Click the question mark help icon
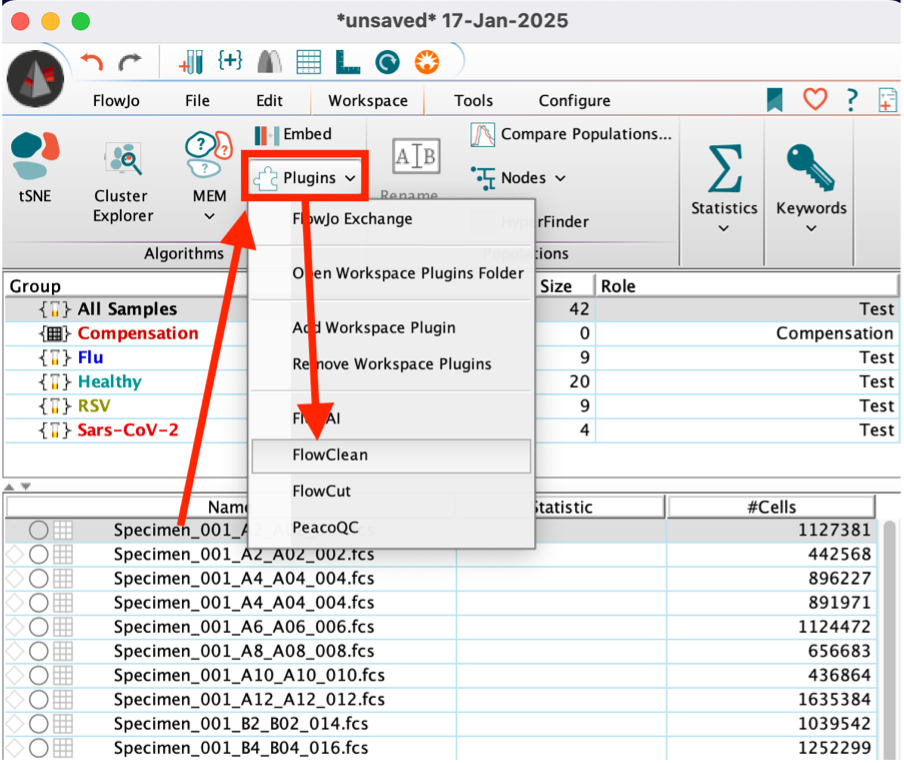 click(x=852, y=100)
